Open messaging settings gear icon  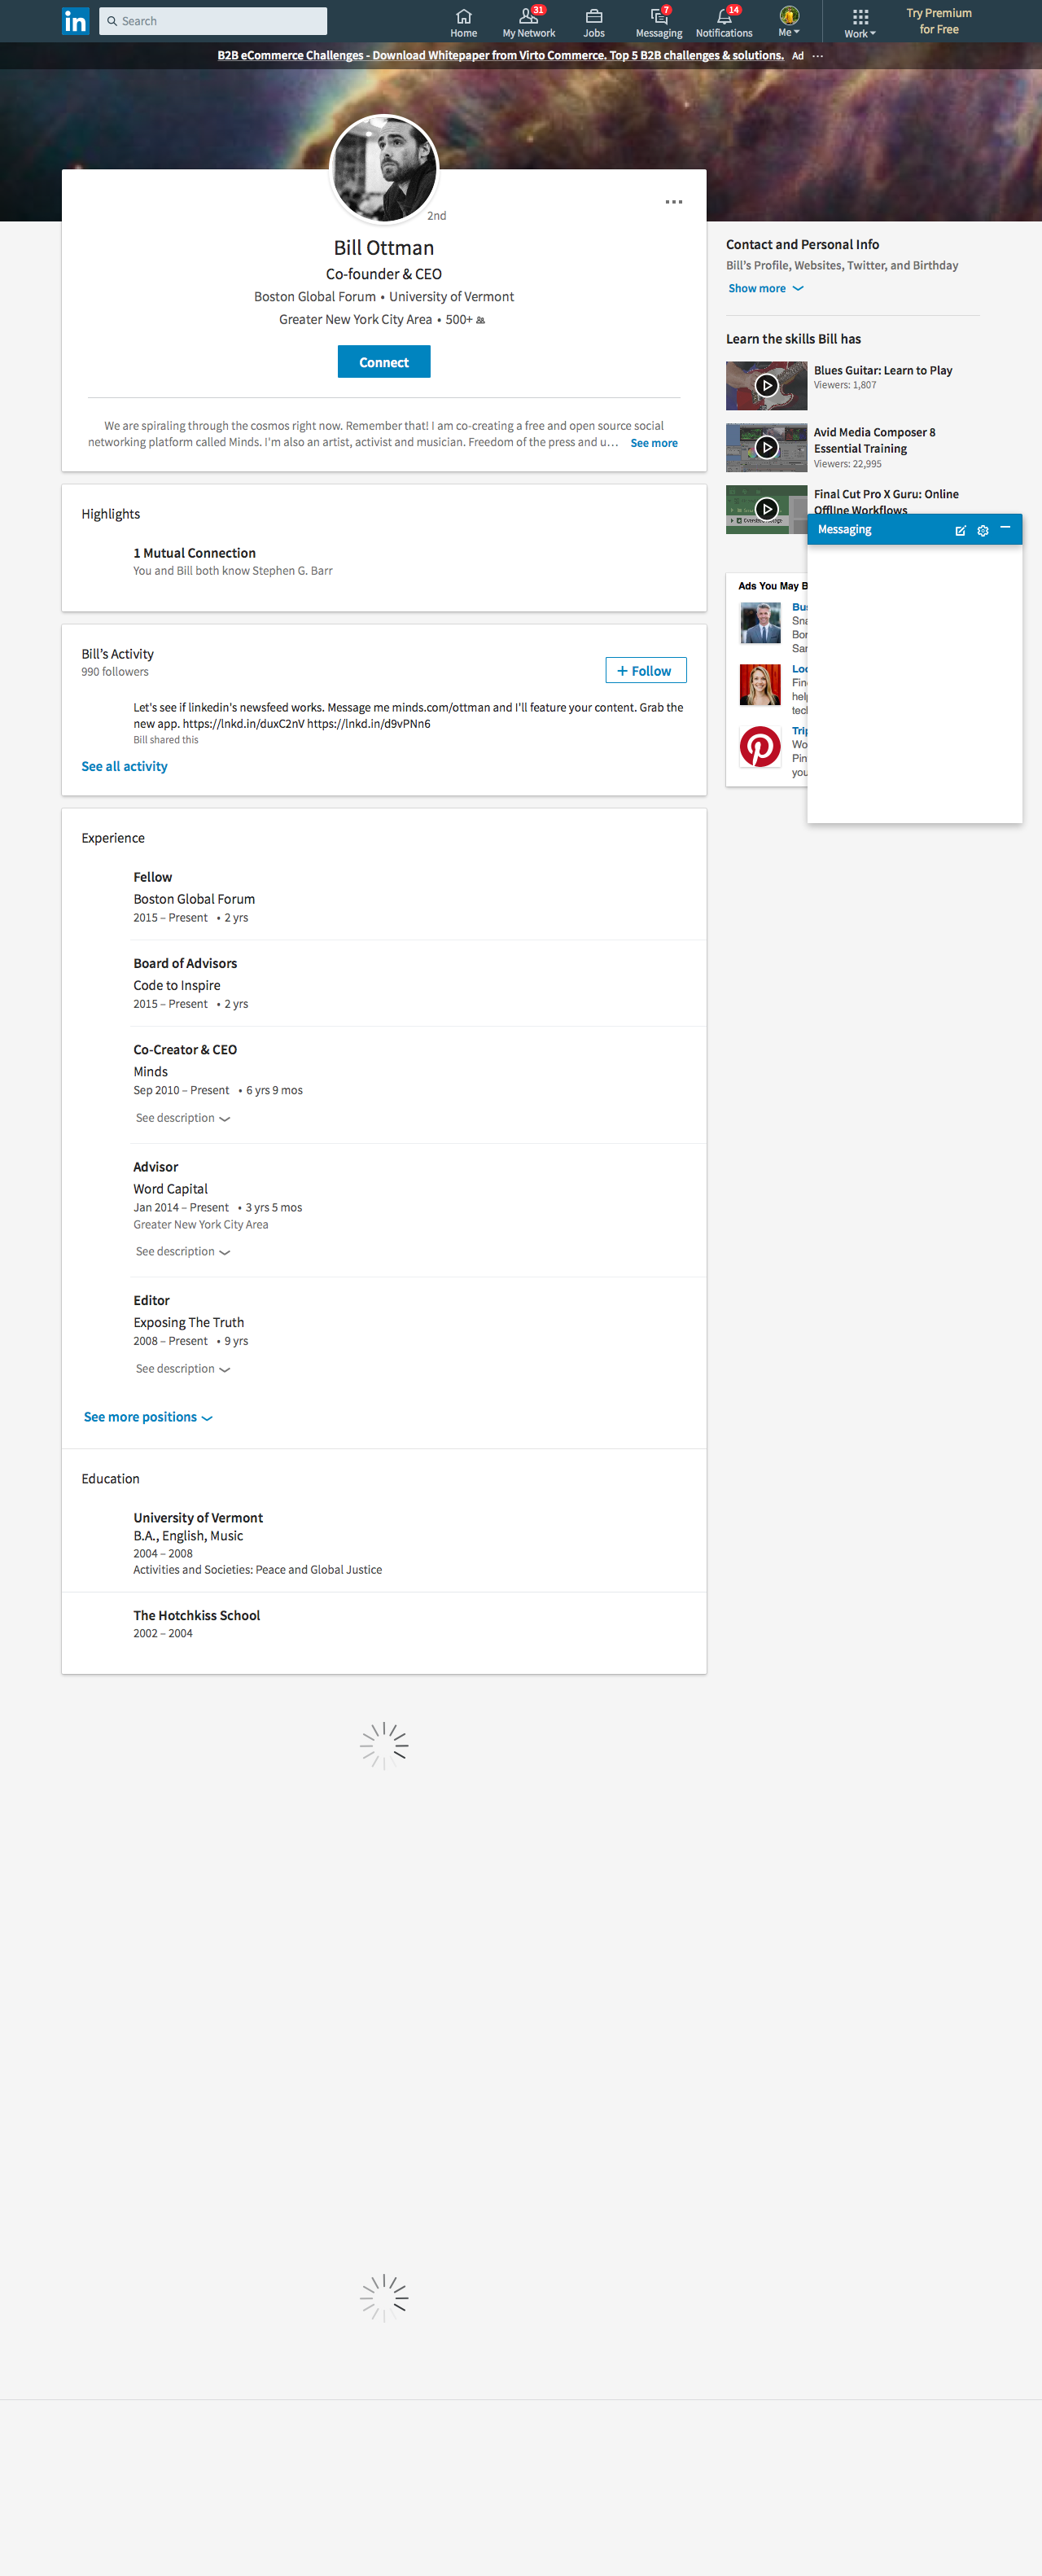tap(983, 531)
